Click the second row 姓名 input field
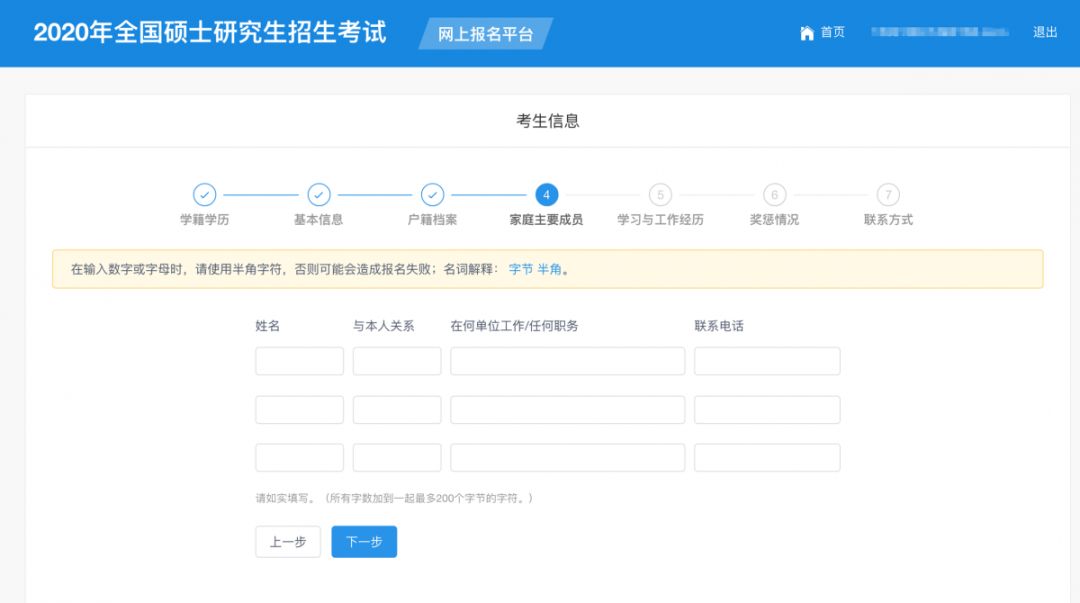Viewport: 1080px width, 603px height. point(300,408)
